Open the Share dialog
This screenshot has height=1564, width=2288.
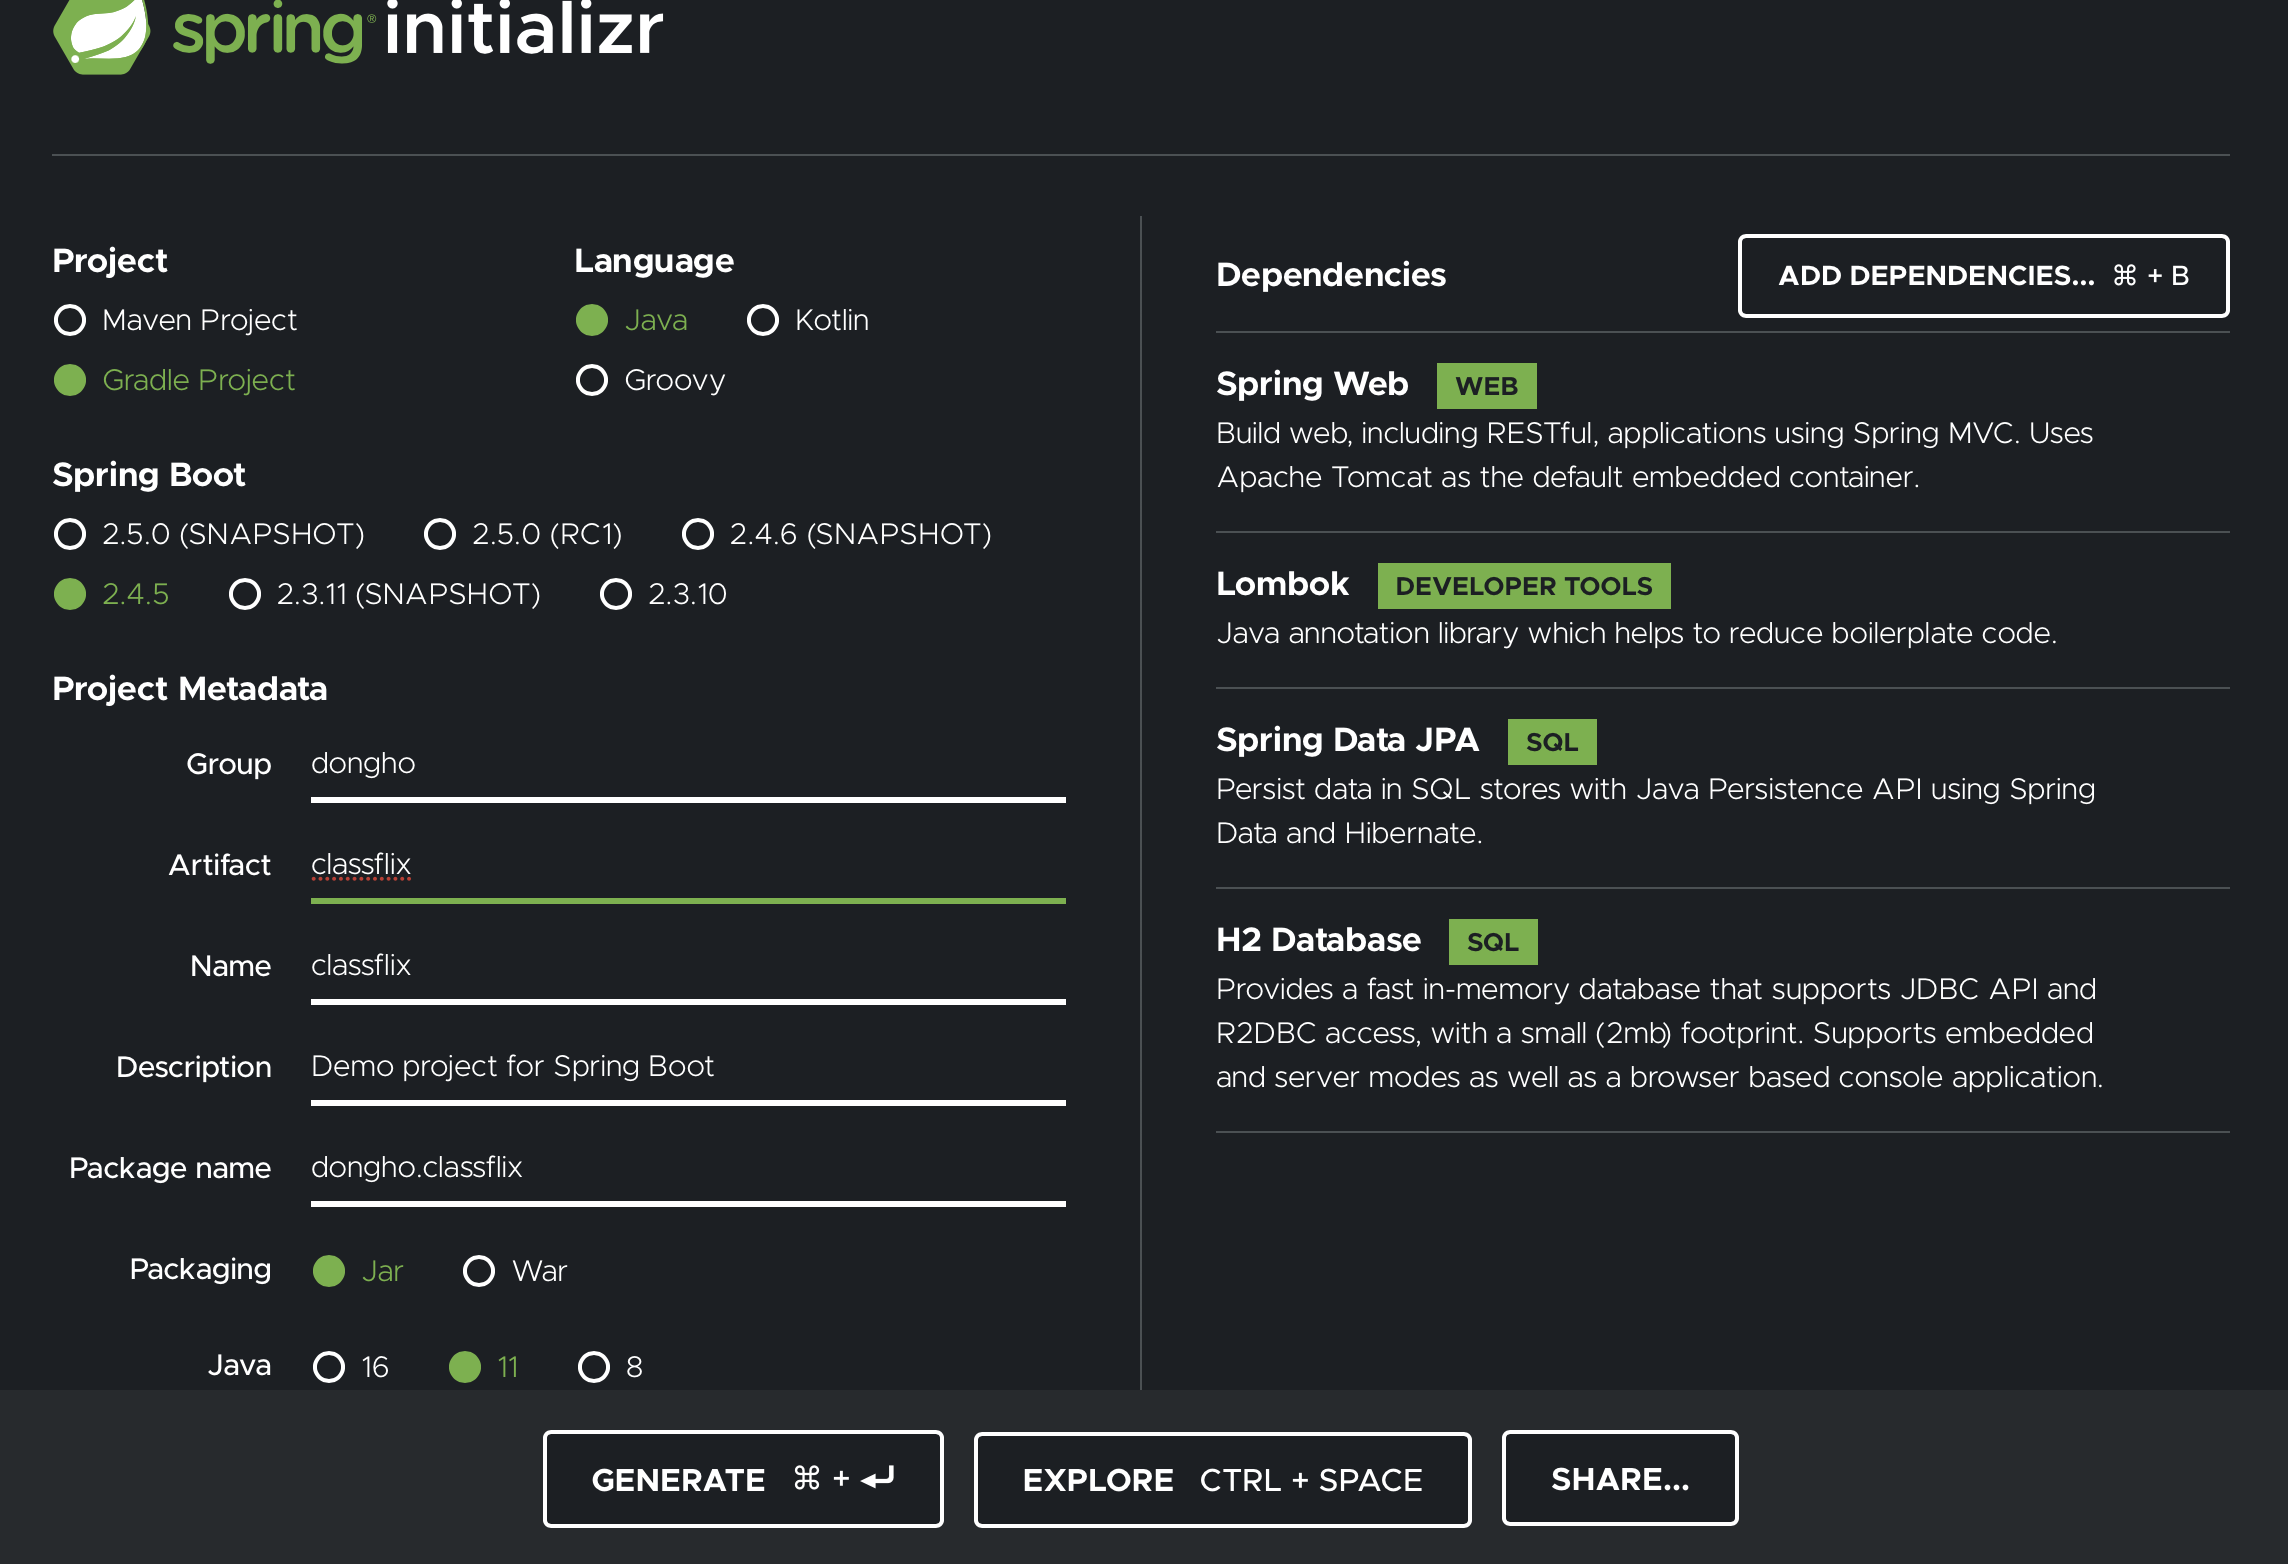coord(1619,1479)
